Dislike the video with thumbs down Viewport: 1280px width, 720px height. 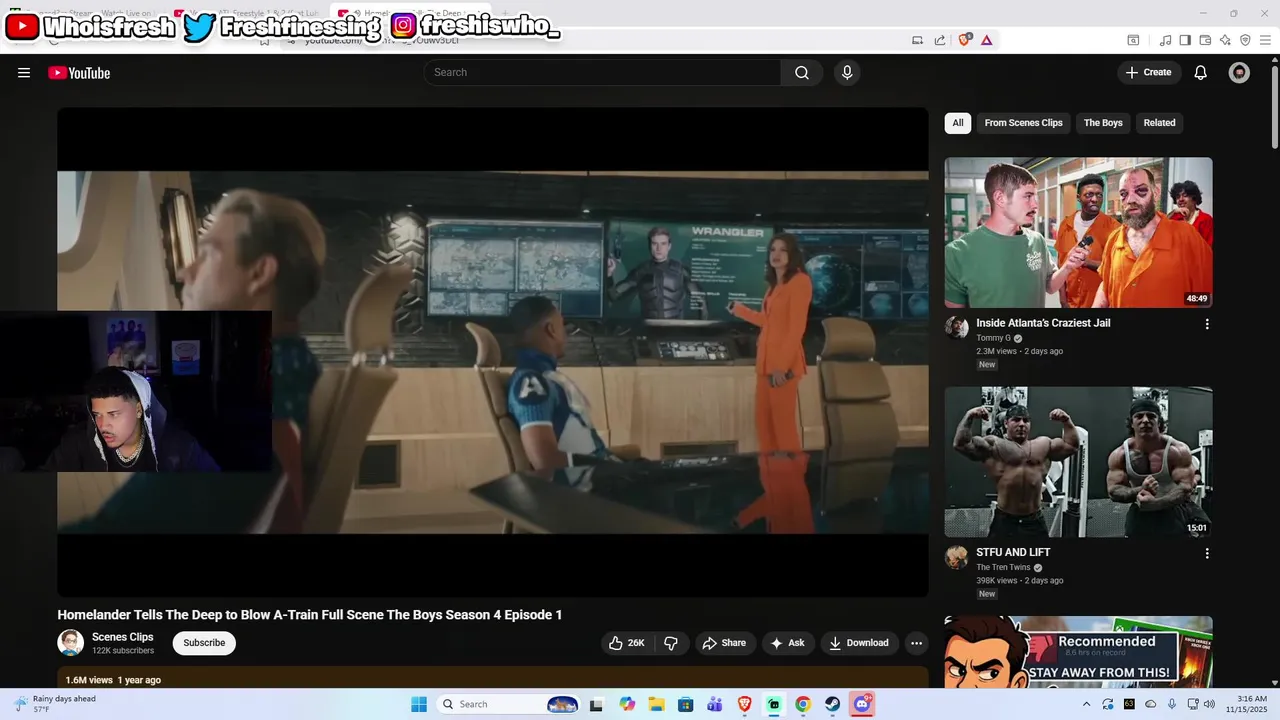671,643
